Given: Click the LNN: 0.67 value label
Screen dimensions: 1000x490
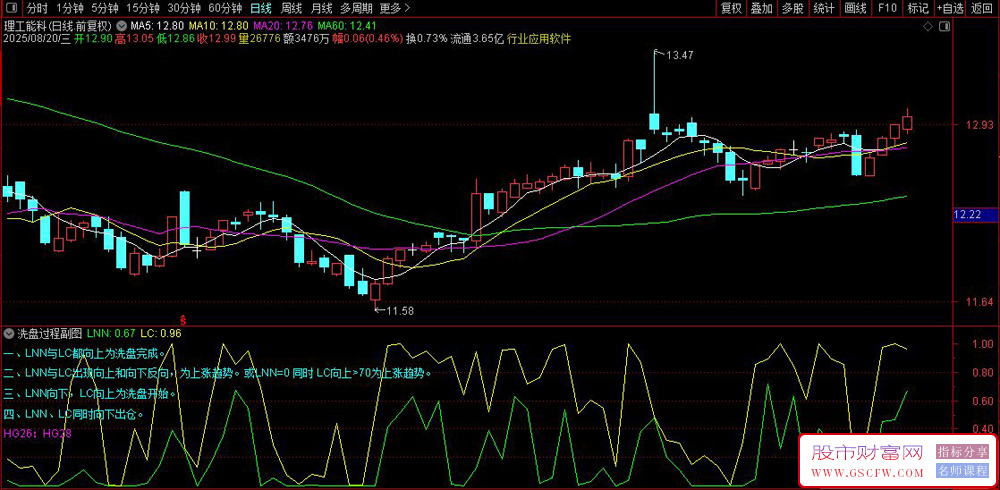Looking at the screenshot, I should pos(111,332).
